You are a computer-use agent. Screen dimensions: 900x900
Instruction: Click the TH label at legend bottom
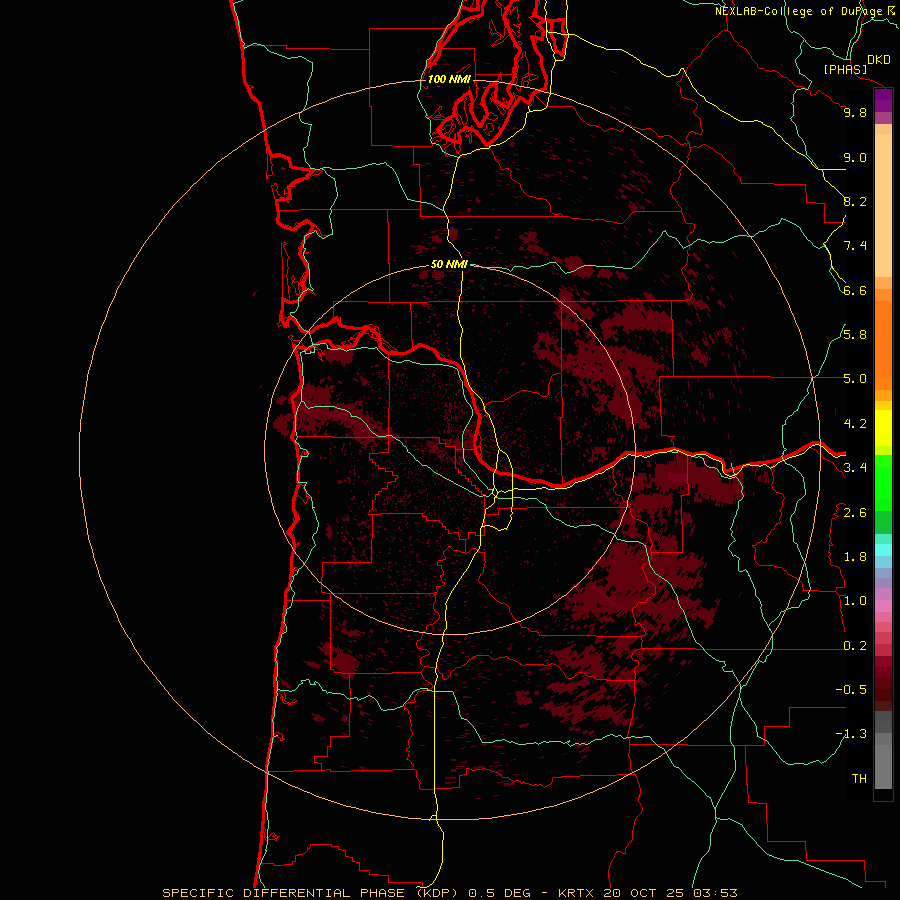859,779
